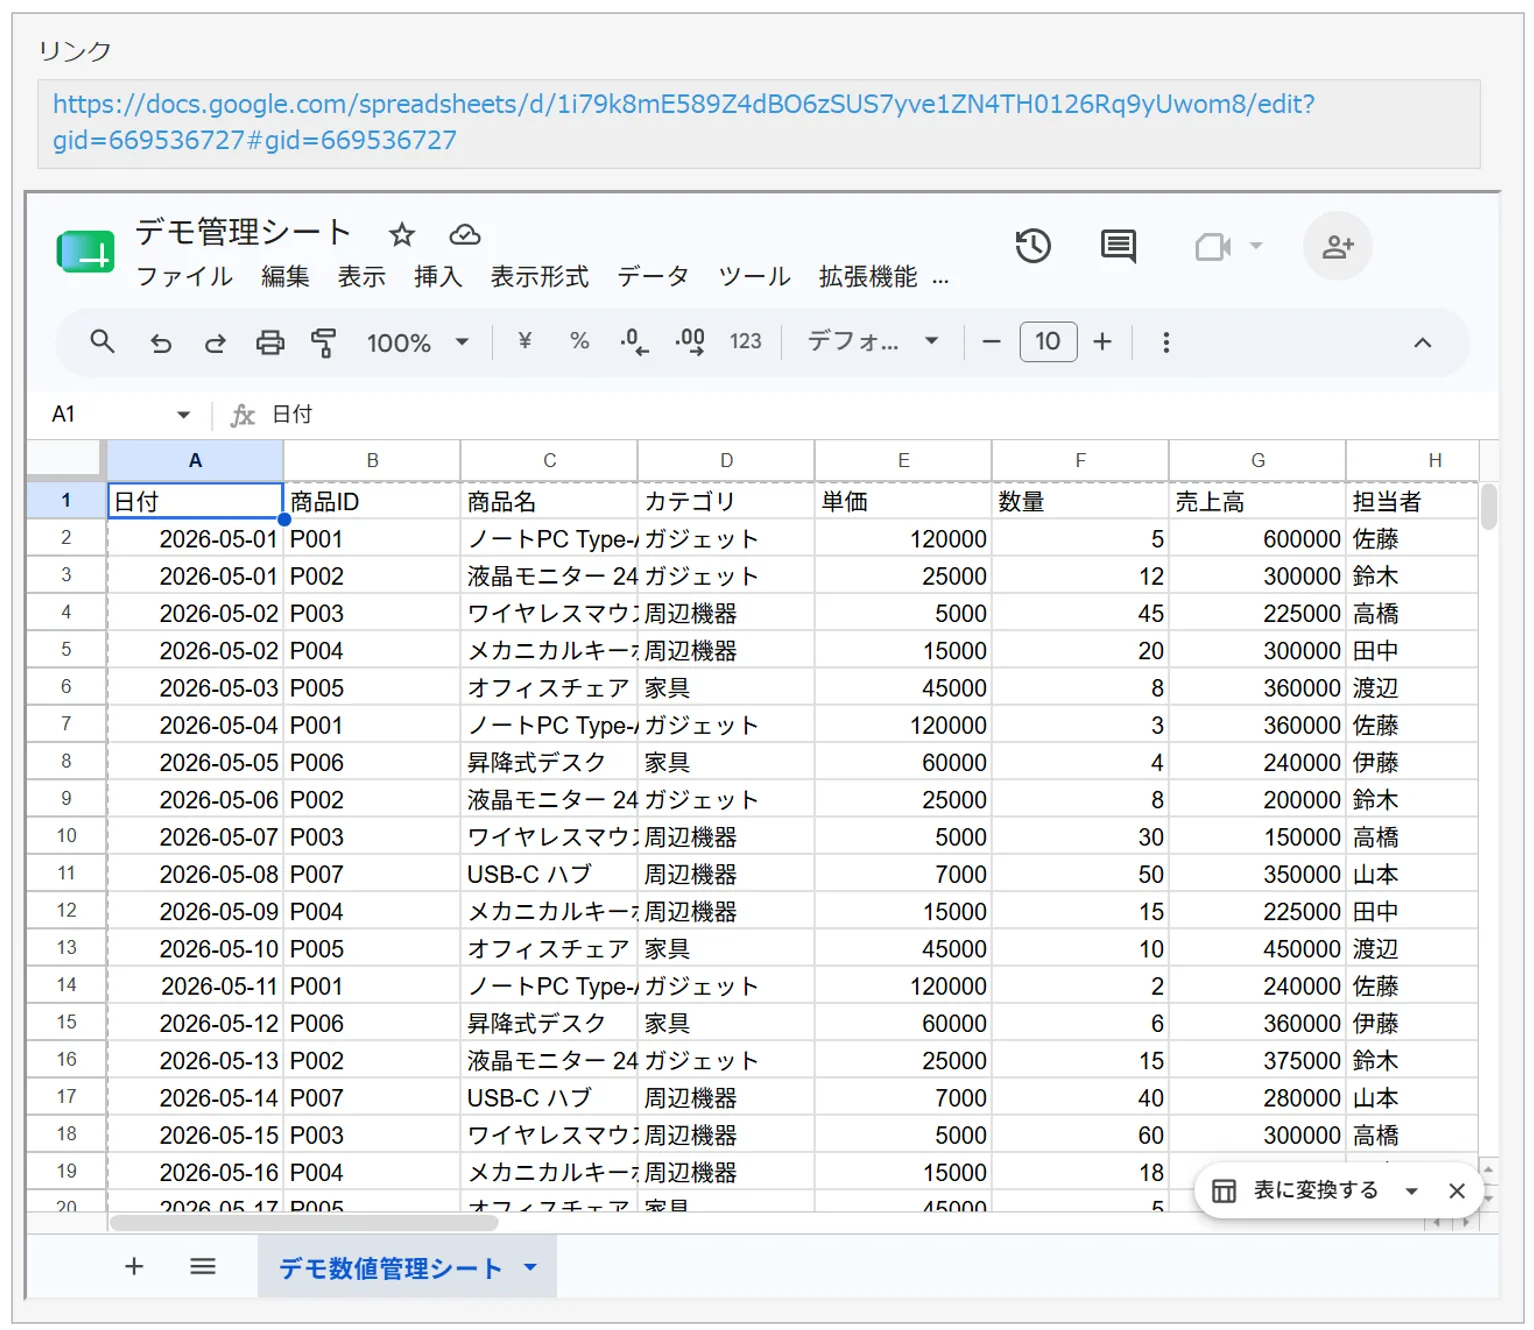The width and height of the screenshot is (1534, 1330).
Task: Apply percent format
Action: click(579, 341)
